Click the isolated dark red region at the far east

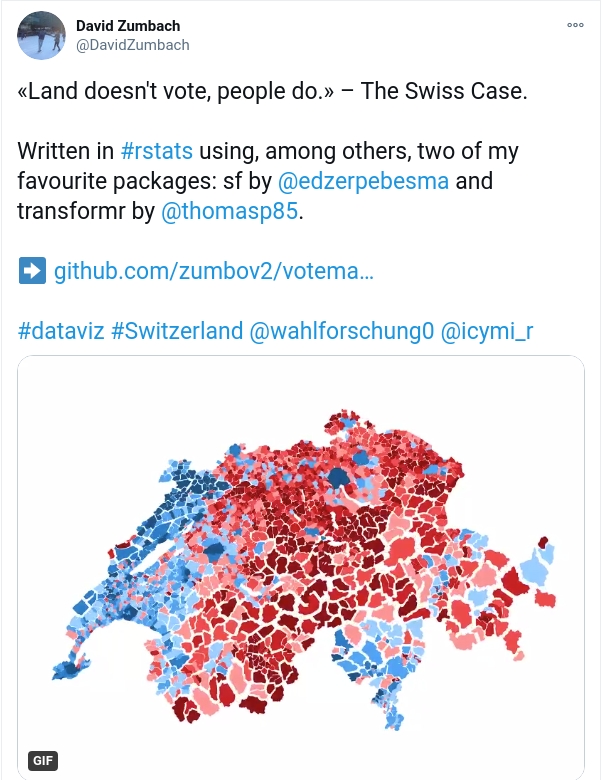coord(543,542)
